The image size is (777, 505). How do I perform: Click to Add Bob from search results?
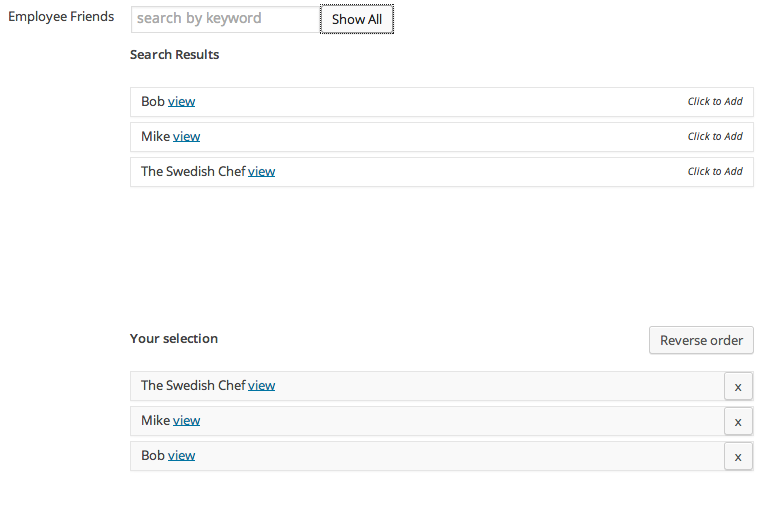tap(715, 102)
